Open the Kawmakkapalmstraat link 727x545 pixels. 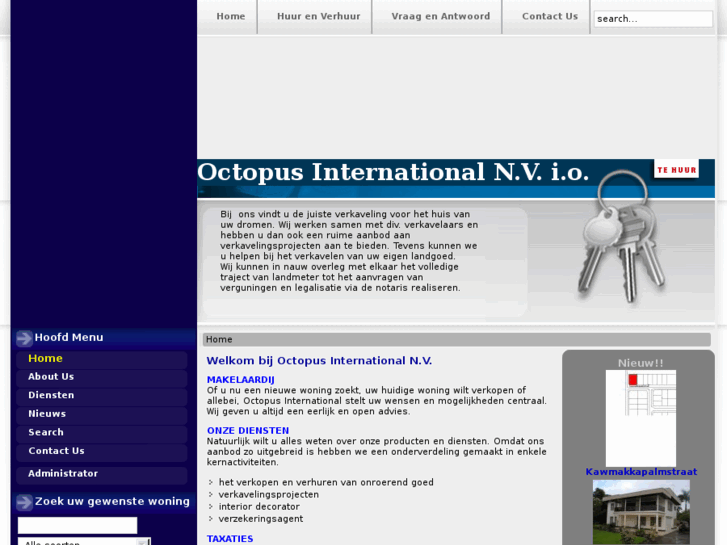click(641, 472)
